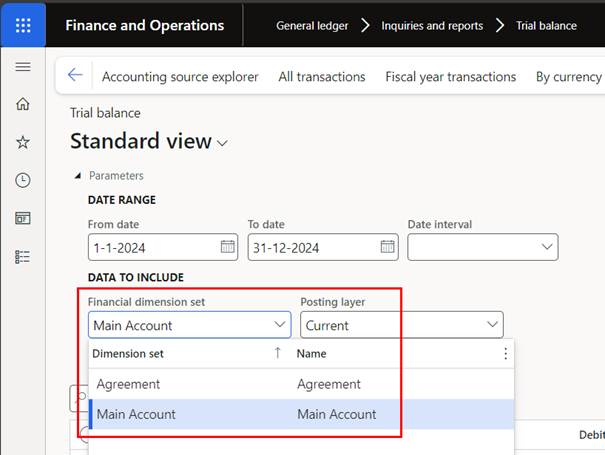Click Fiscal year transactions
This screenshot has height=455, width=605.
coord(450,76)
